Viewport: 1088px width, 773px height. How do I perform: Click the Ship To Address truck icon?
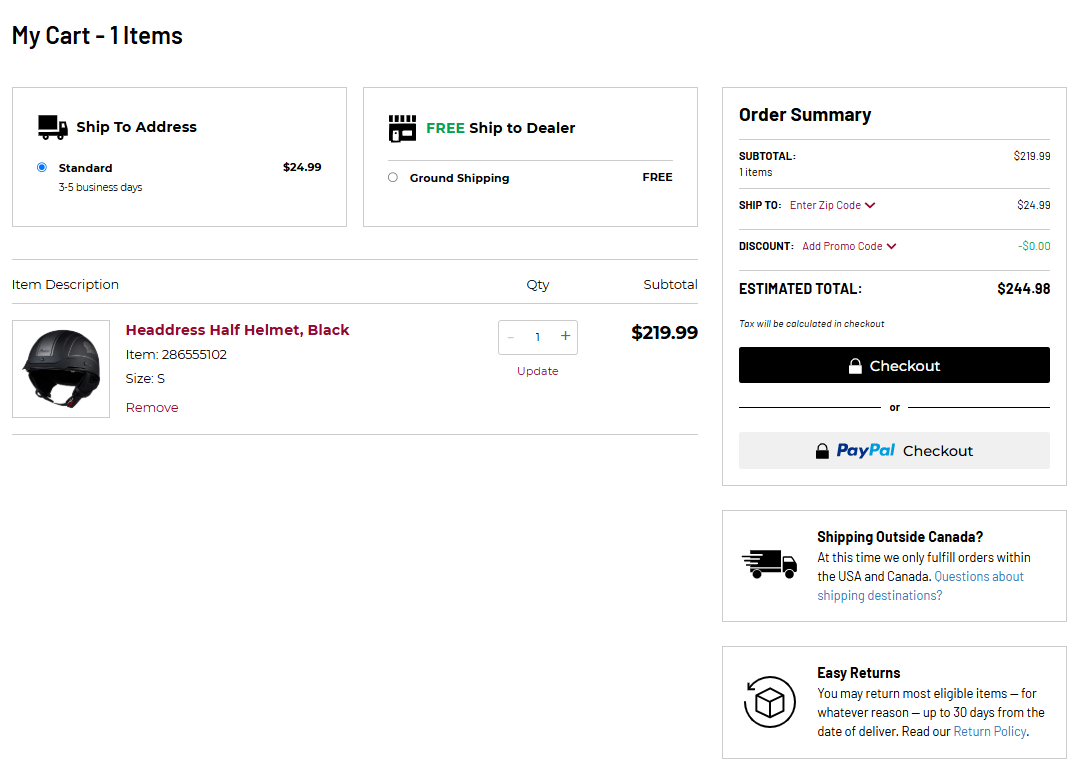coord(52,127)
